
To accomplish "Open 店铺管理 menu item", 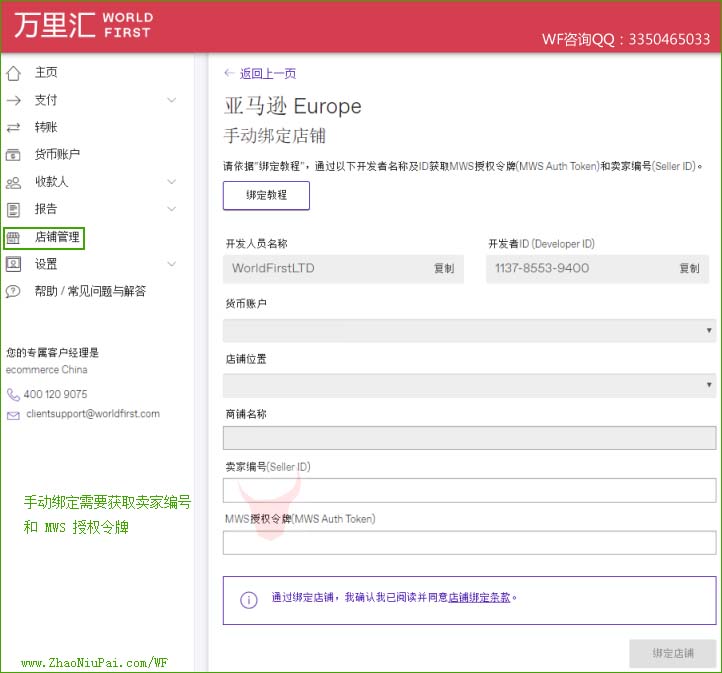I will (x=57, y=237).
